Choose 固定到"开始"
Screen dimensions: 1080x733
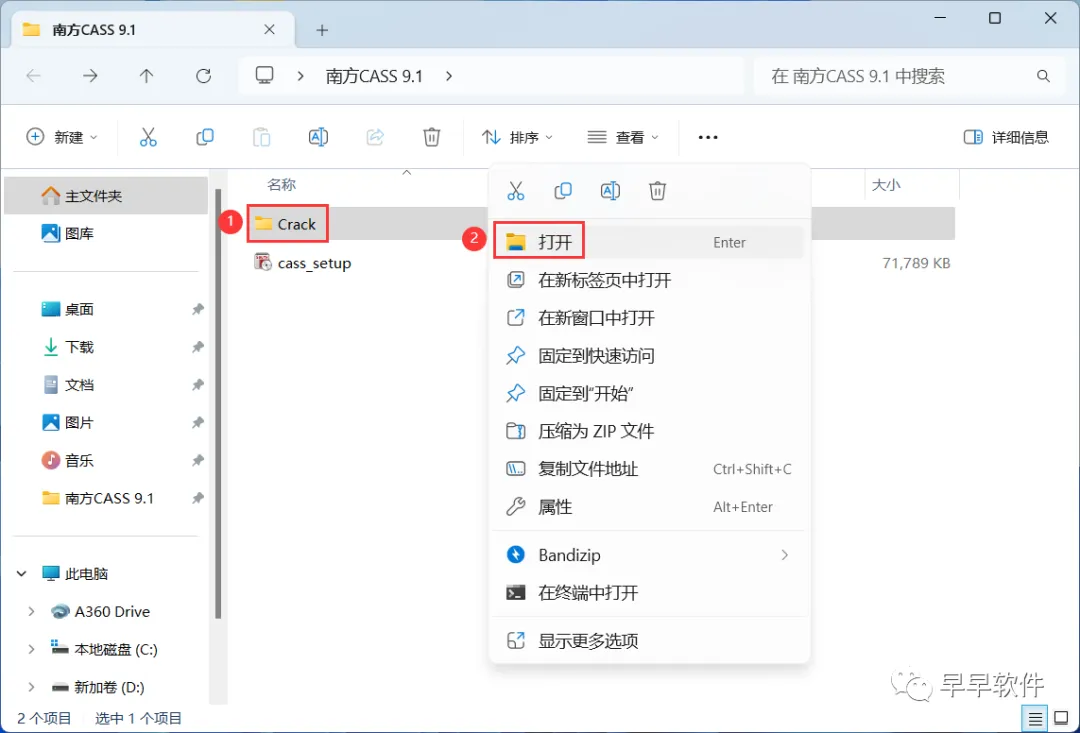(649, 393)
